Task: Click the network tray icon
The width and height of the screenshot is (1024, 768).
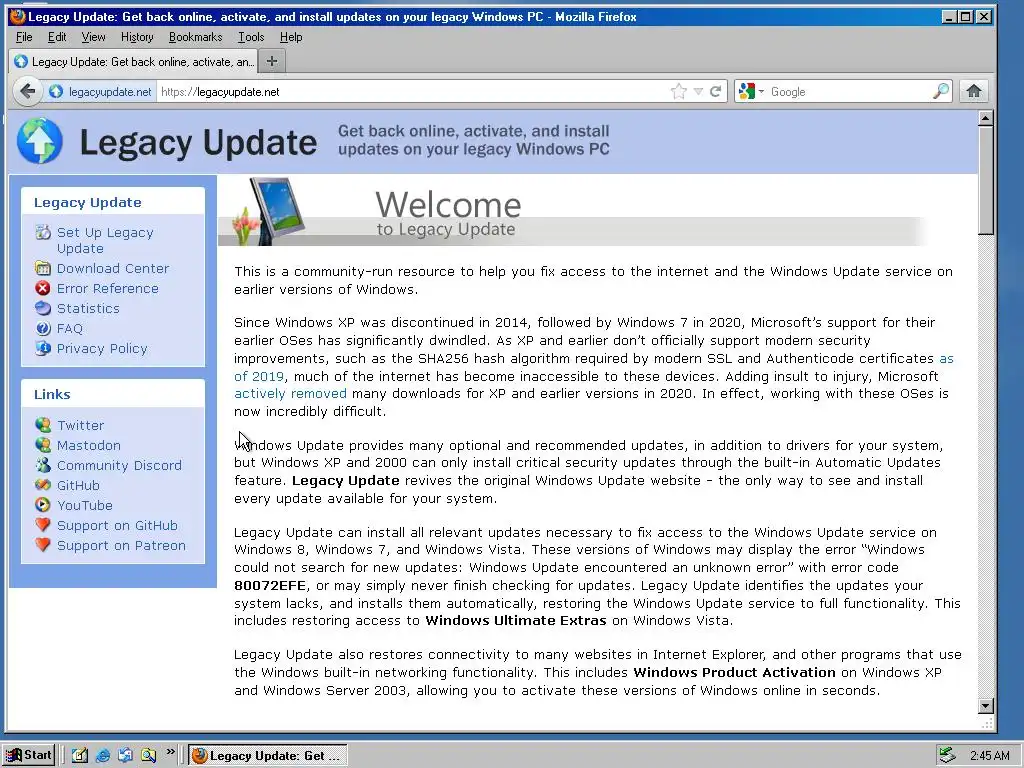Action: point(947,756)
